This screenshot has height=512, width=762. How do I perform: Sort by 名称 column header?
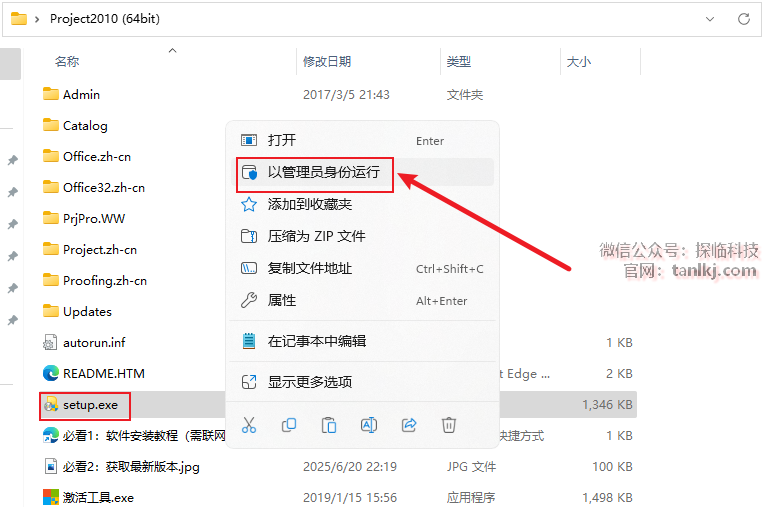tap(67, 62)
